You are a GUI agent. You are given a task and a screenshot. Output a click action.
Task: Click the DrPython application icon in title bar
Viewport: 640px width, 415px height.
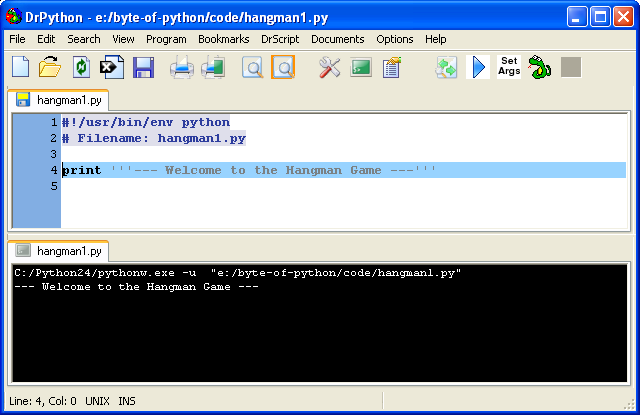13,17
